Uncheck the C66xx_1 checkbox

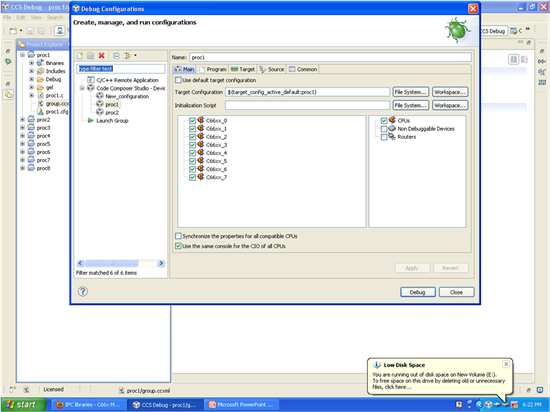tap(192, 128)
